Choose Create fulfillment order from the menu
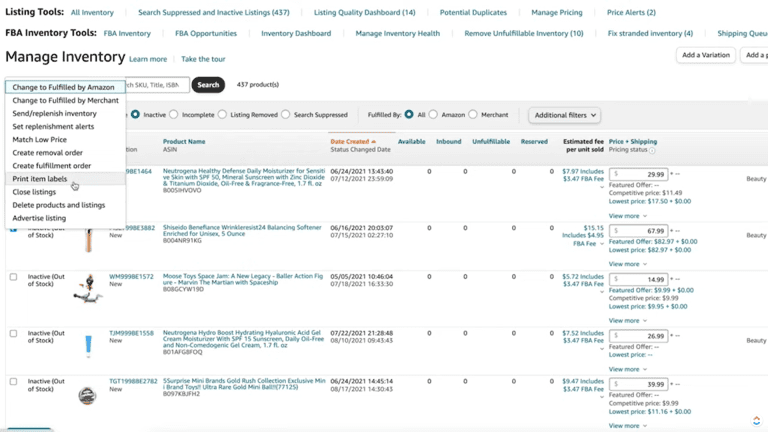The width and height of the screenshot is (768, 432). coord(65,166)
